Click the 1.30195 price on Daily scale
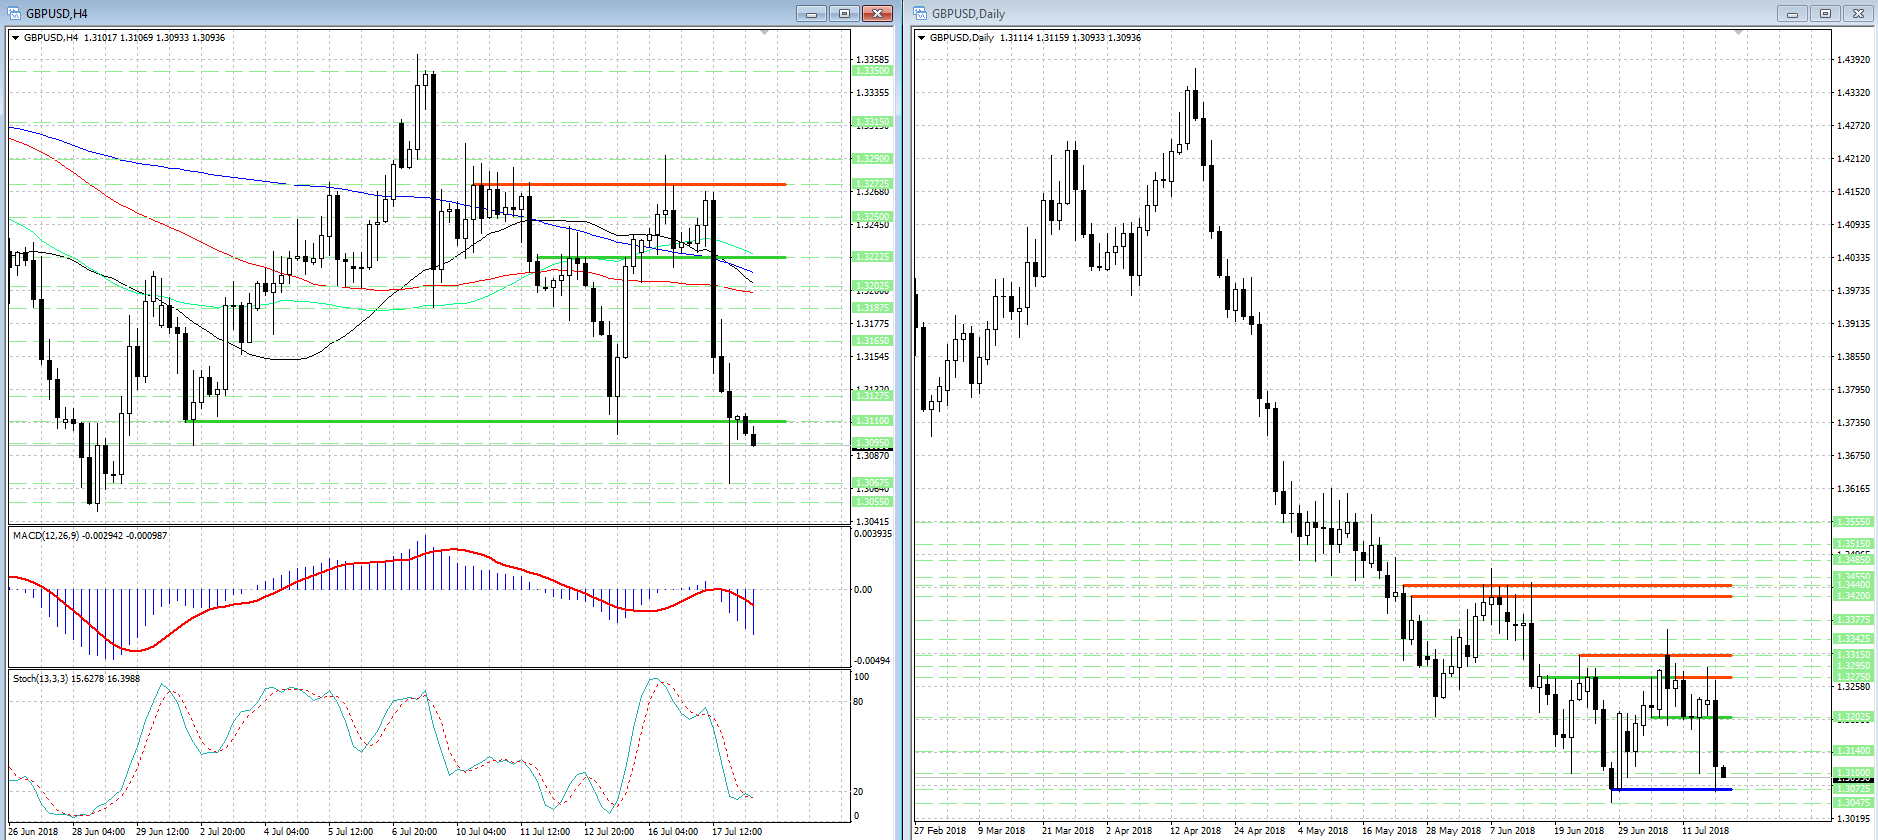This screenshot has width=1878, height=840. click(1853, 819)
